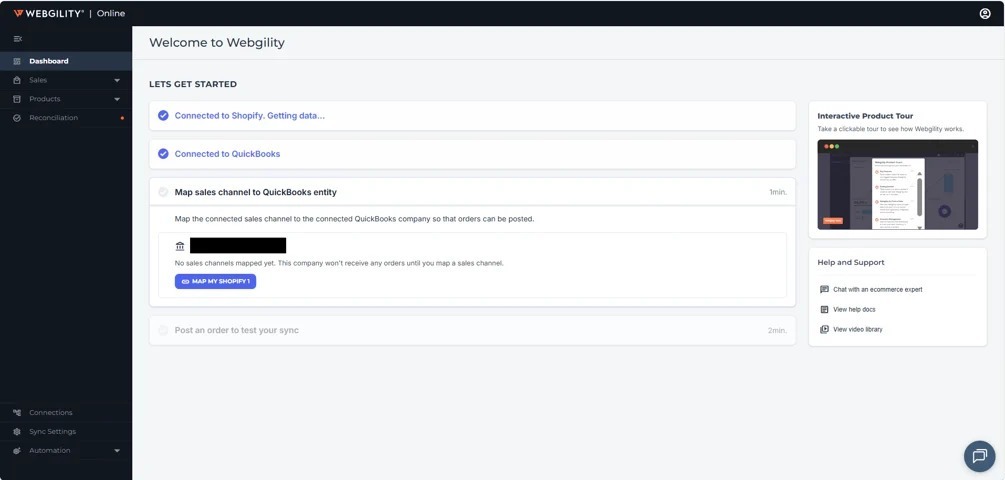Open Sync Settings in the sidebar

coord(66,432)
